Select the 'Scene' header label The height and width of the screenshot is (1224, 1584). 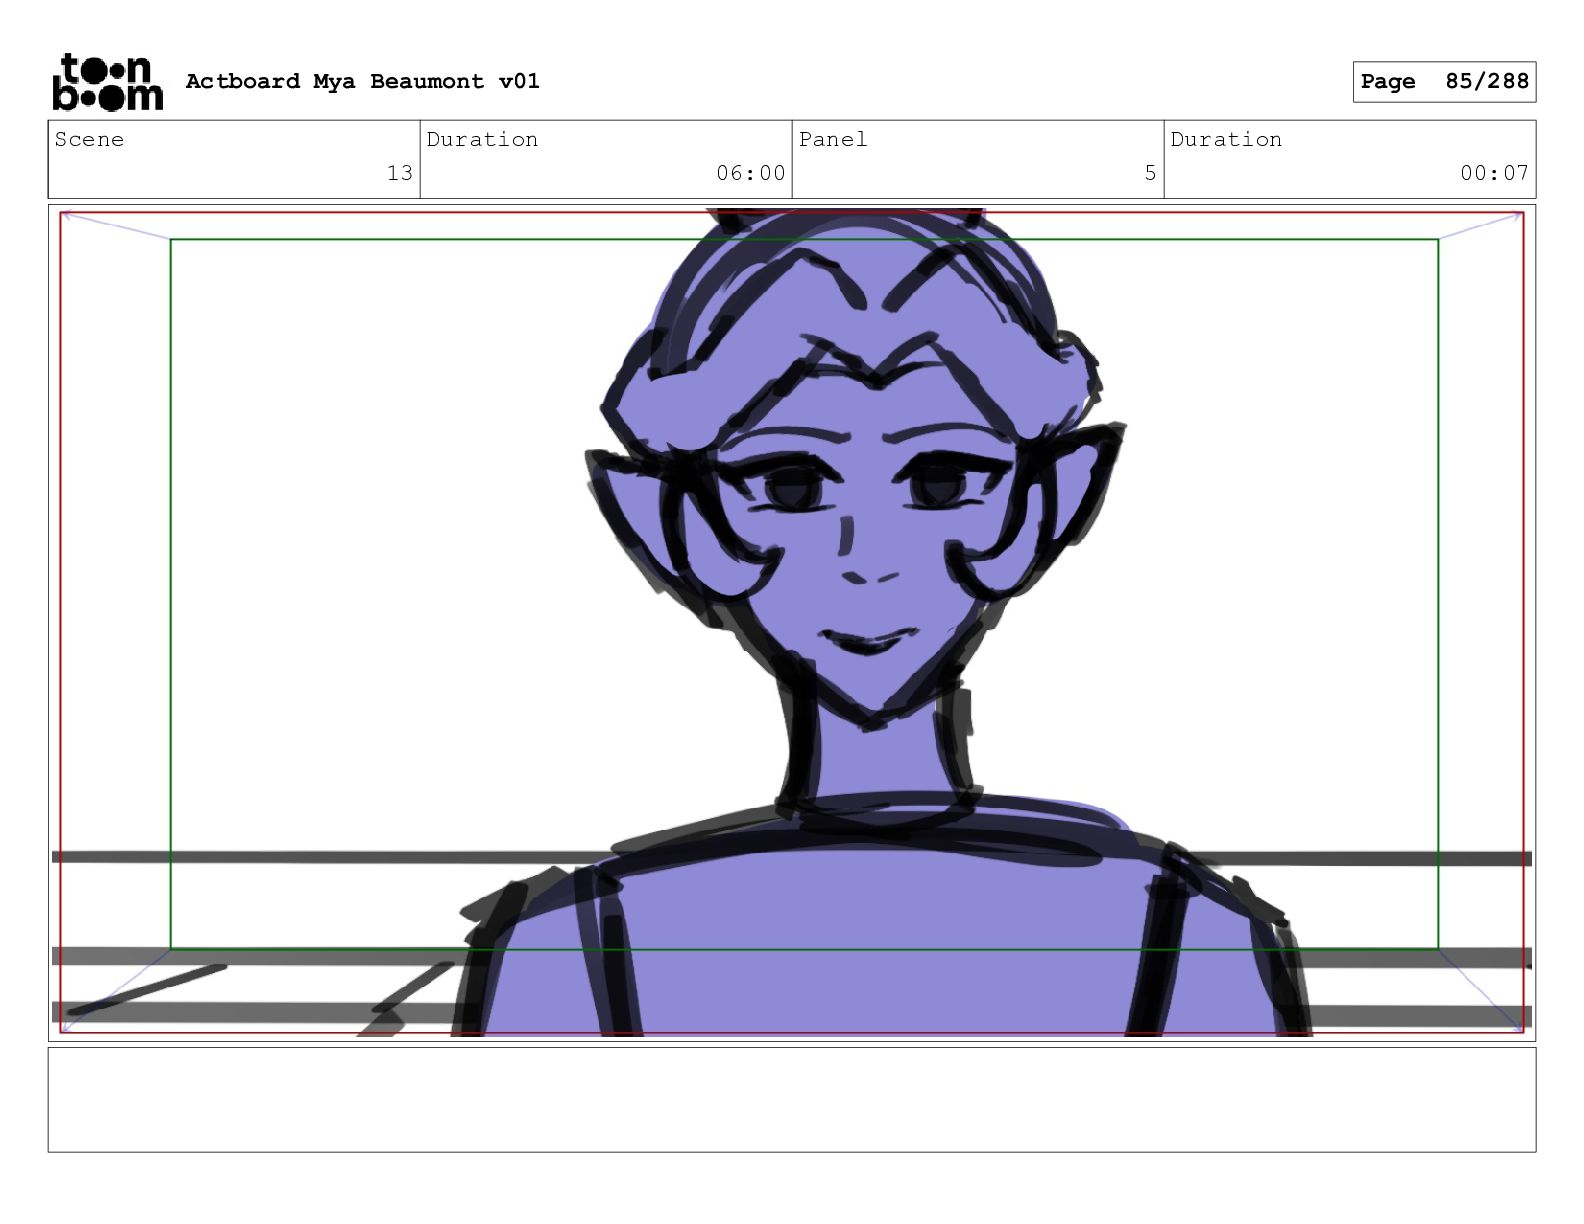[89, 140]
